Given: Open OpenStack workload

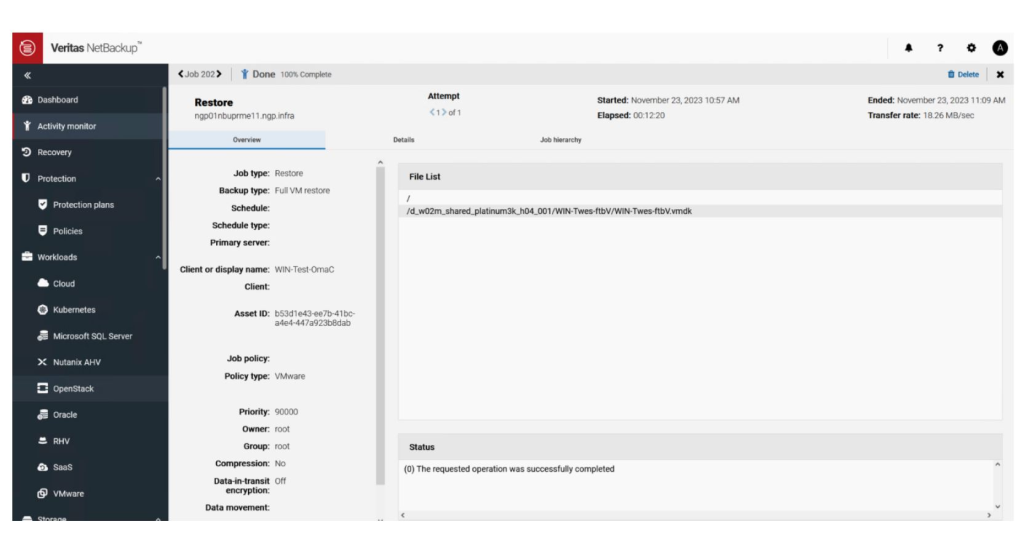Looking at the screenshot, I should (73, 388).
